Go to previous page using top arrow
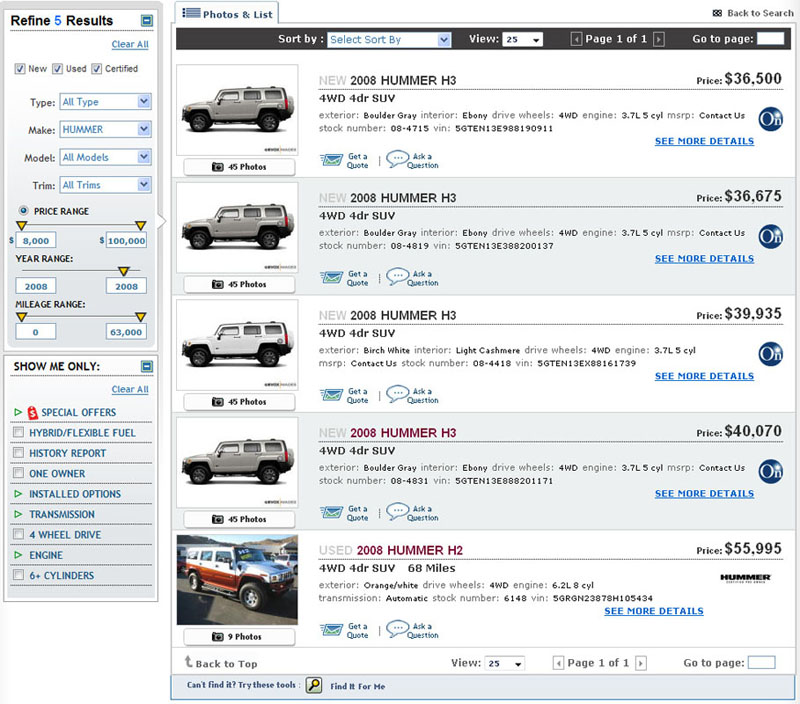This screenshot has height=704, width=800. click(576, 39)
